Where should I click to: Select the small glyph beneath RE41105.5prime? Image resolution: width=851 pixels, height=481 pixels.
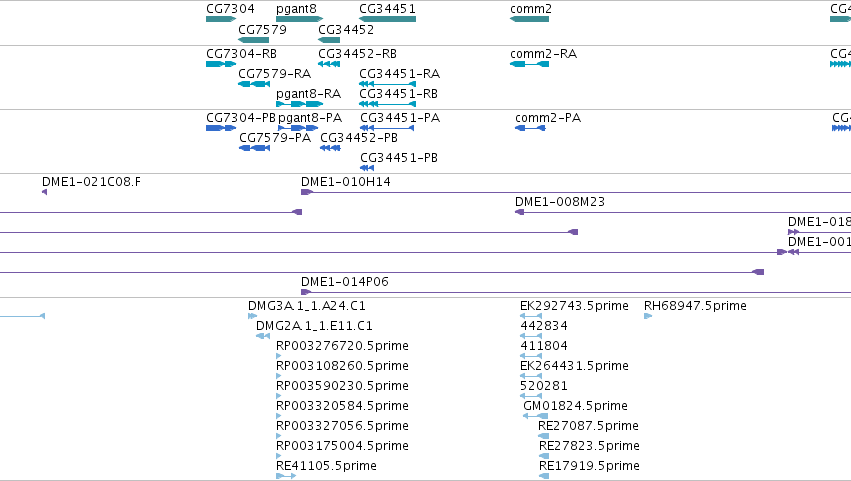pos(286,476)
